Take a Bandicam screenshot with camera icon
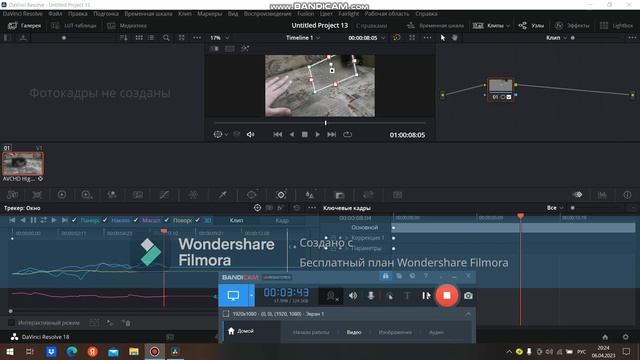 pos(468,296)
